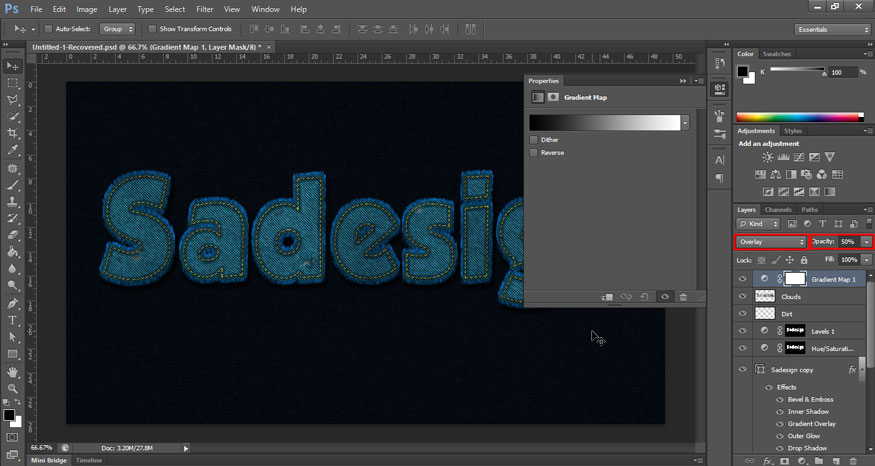Reset adjustment defaults in Properties panel
875x466 pixels.
tap(645, 297)
